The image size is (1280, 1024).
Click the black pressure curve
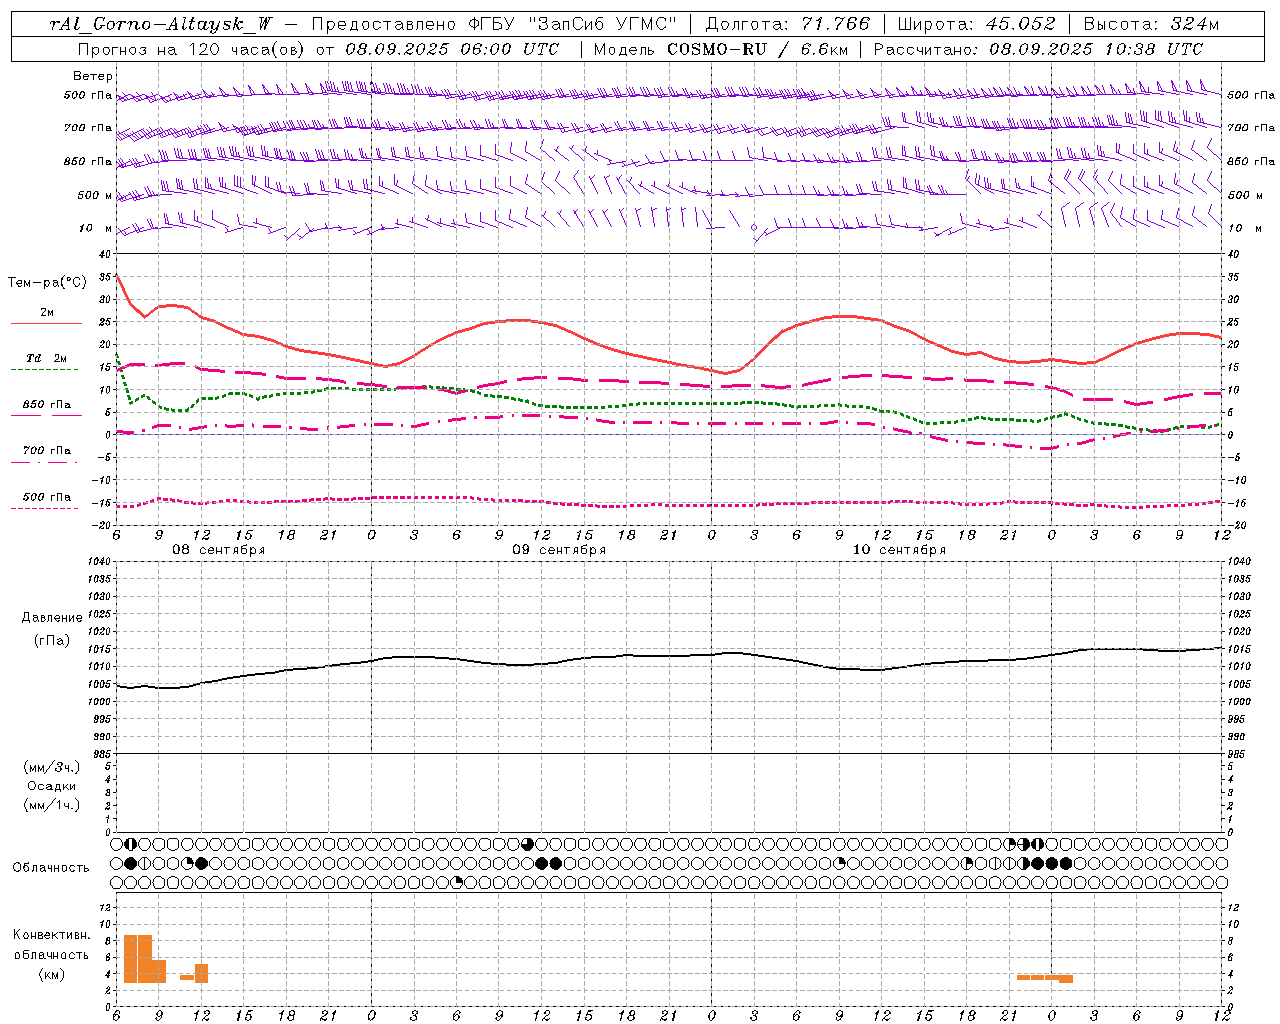[x=670, y=656]
